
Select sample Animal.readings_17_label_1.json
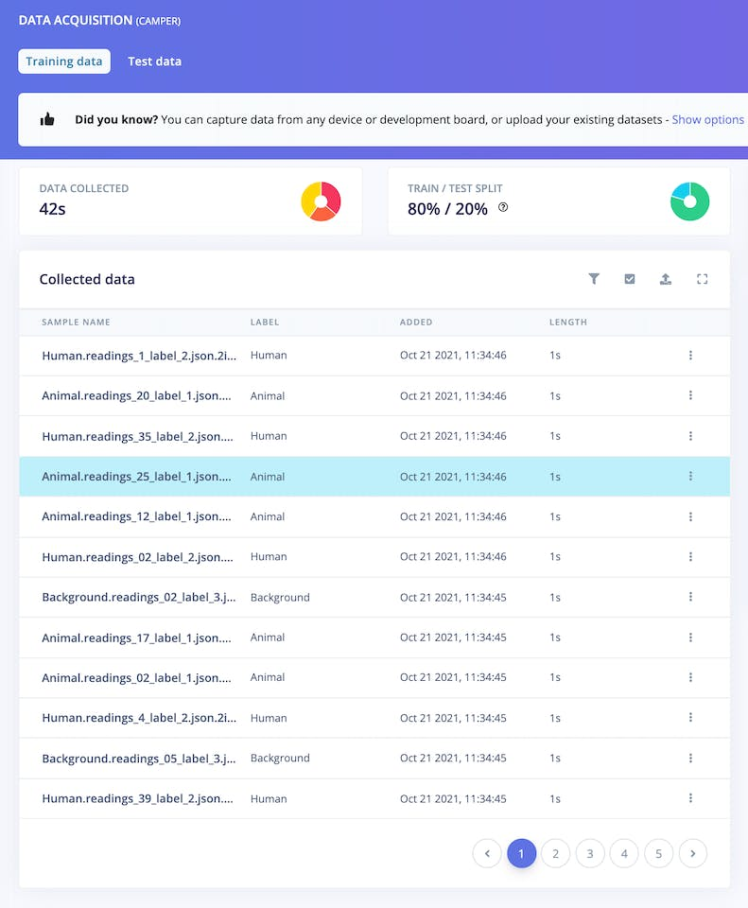[x=137, y=638]
